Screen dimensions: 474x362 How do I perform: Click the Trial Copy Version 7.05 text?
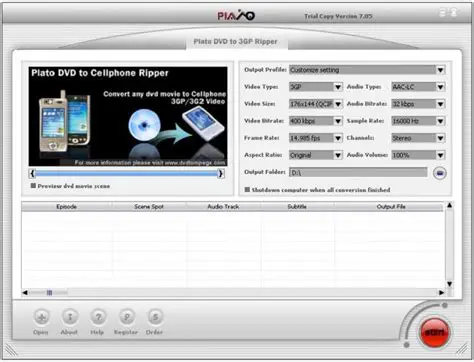point(338,16)
